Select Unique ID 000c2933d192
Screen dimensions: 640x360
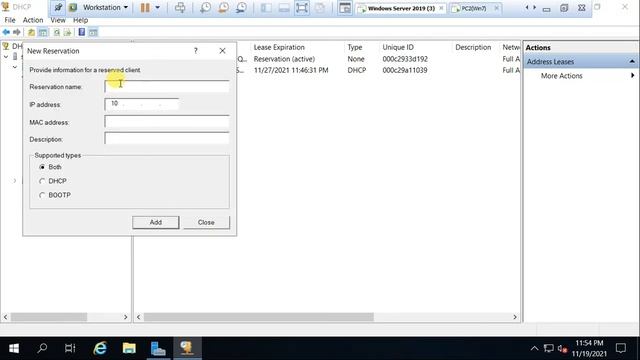405,59
